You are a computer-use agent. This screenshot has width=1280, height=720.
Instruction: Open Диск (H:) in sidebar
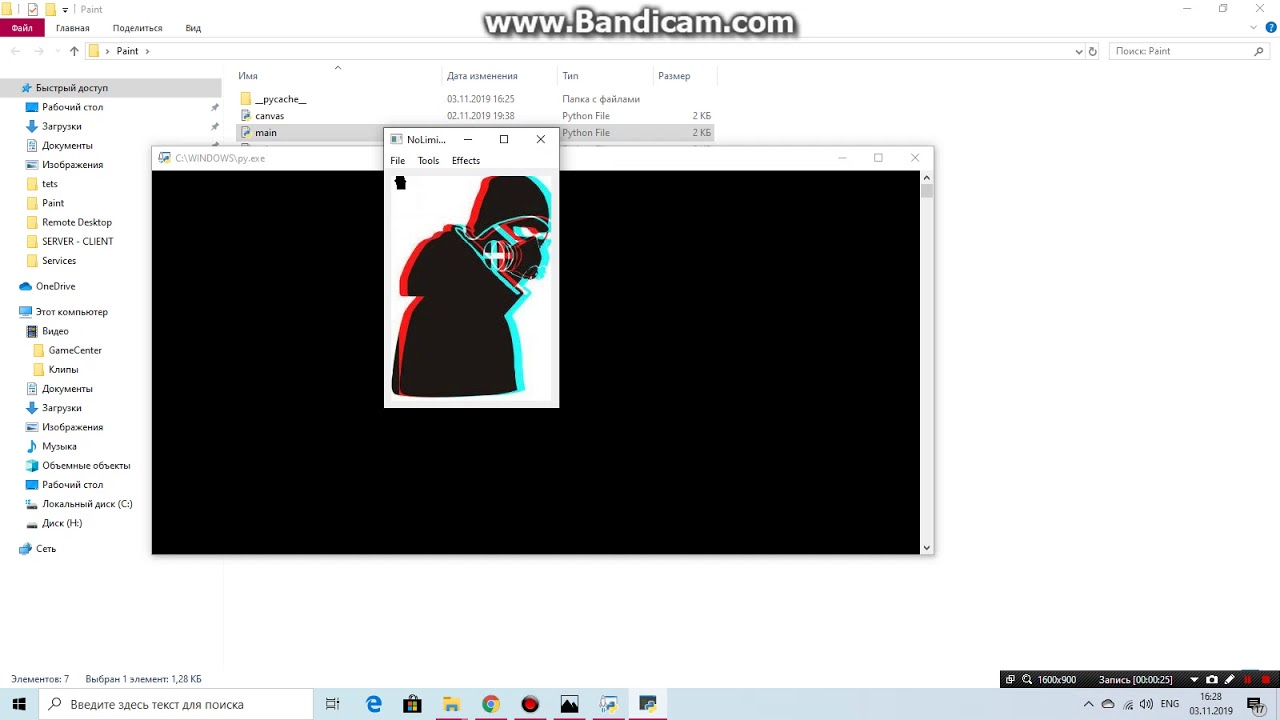pos(62,524)
